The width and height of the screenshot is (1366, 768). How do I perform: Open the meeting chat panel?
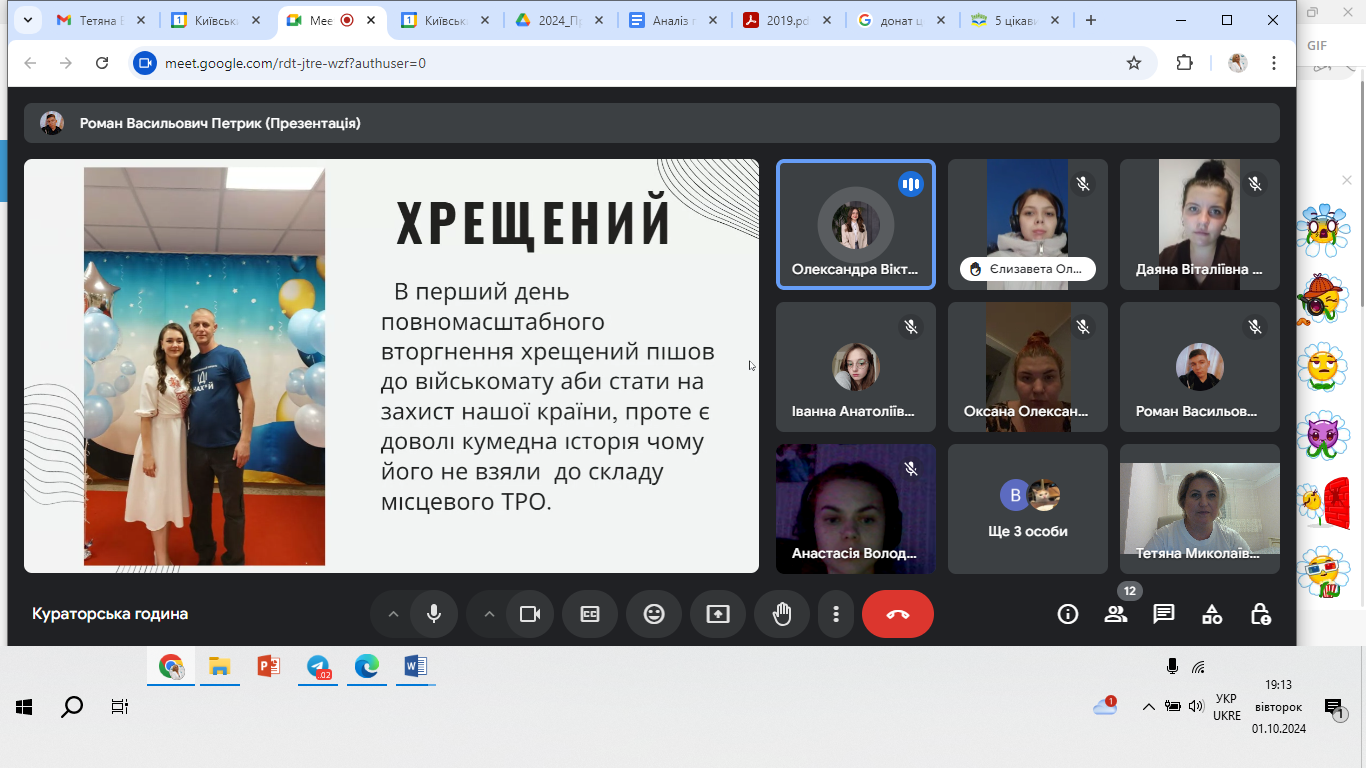click(1163, 614)
